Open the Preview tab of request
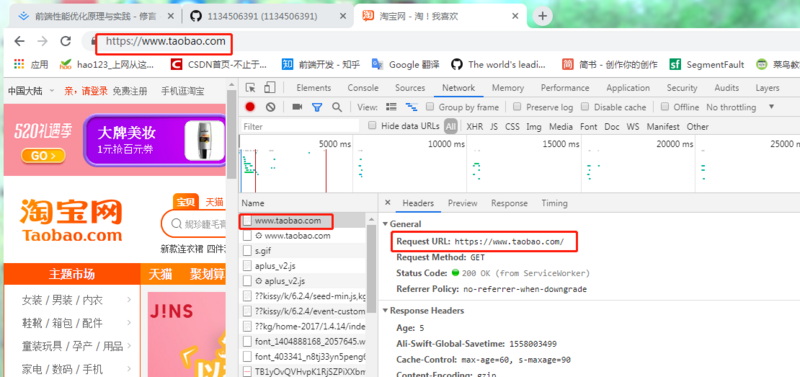This screenshot has width=800, height=377. tap(462, 203)
